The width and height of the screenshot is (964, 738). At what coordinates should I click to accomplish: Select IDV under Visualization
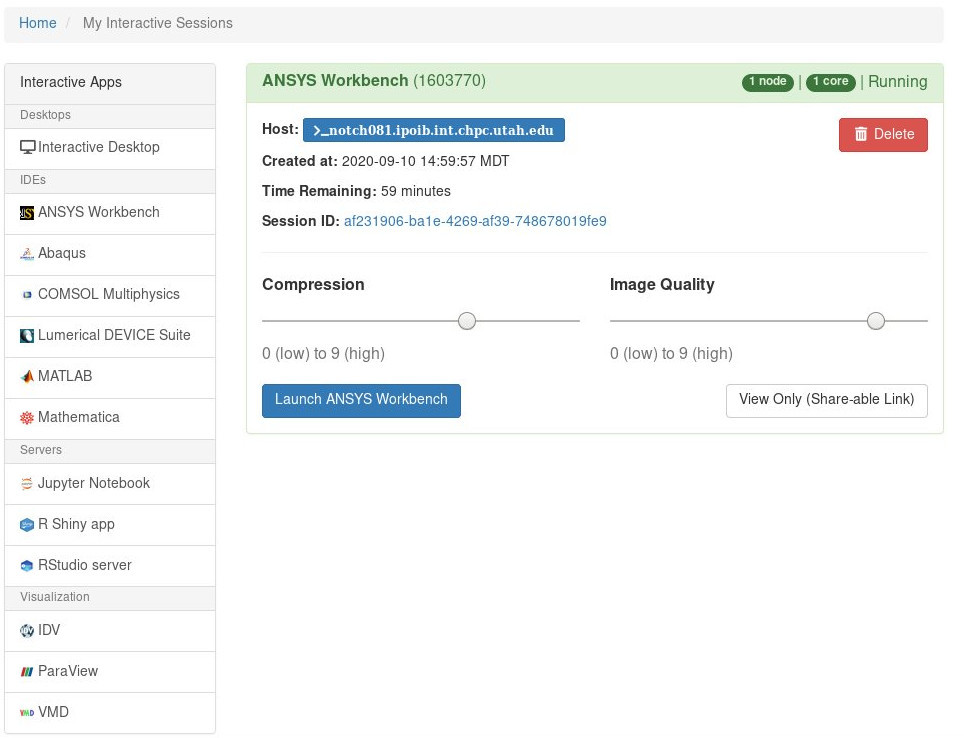pos(110,631)
